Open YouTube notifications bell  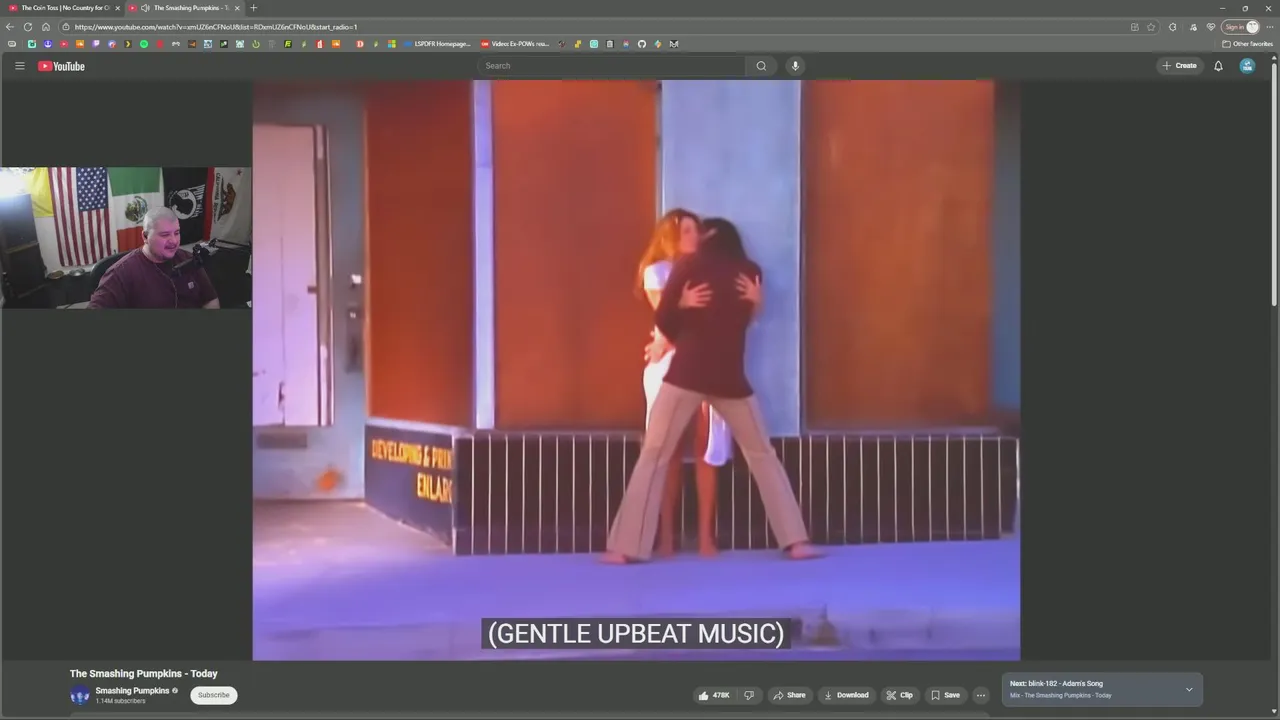click(x=1218, y=66)
